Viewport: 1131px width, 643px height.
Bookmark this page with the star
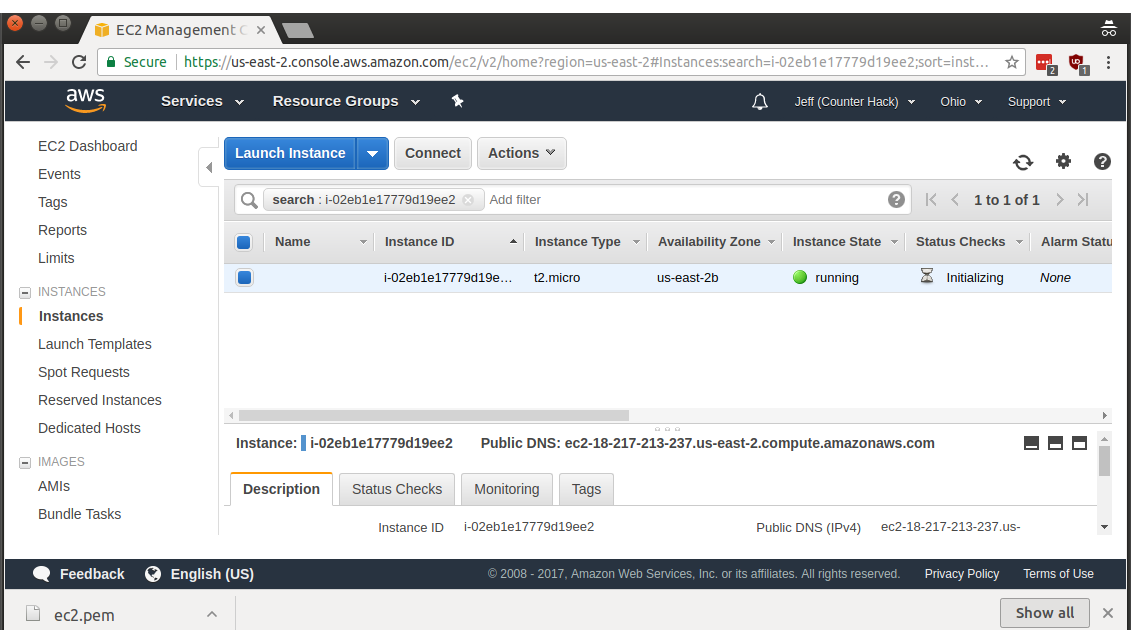point(1012,62)
